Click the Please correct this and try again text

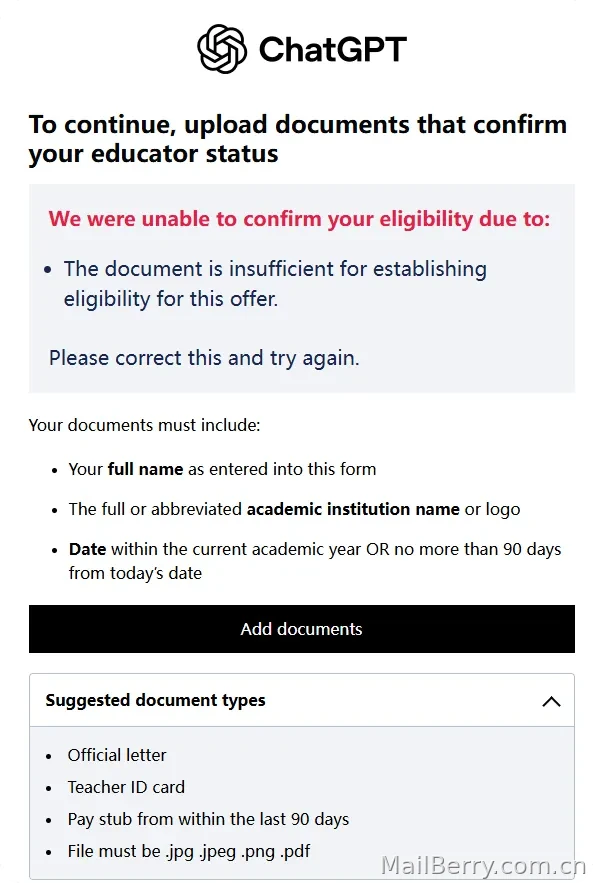(204, 358)
